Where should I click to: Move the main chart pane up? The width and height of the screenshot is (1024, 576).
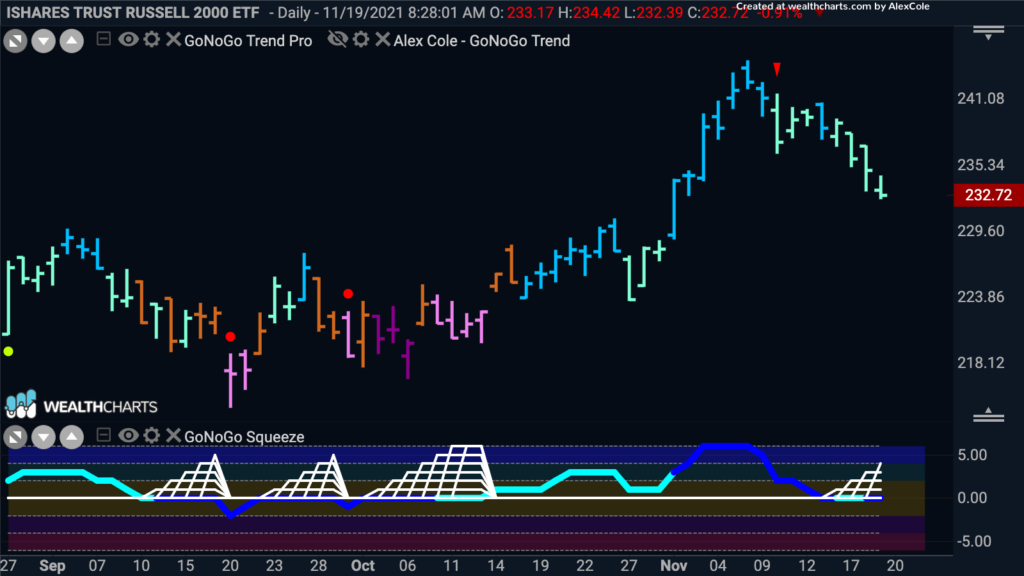71,41
